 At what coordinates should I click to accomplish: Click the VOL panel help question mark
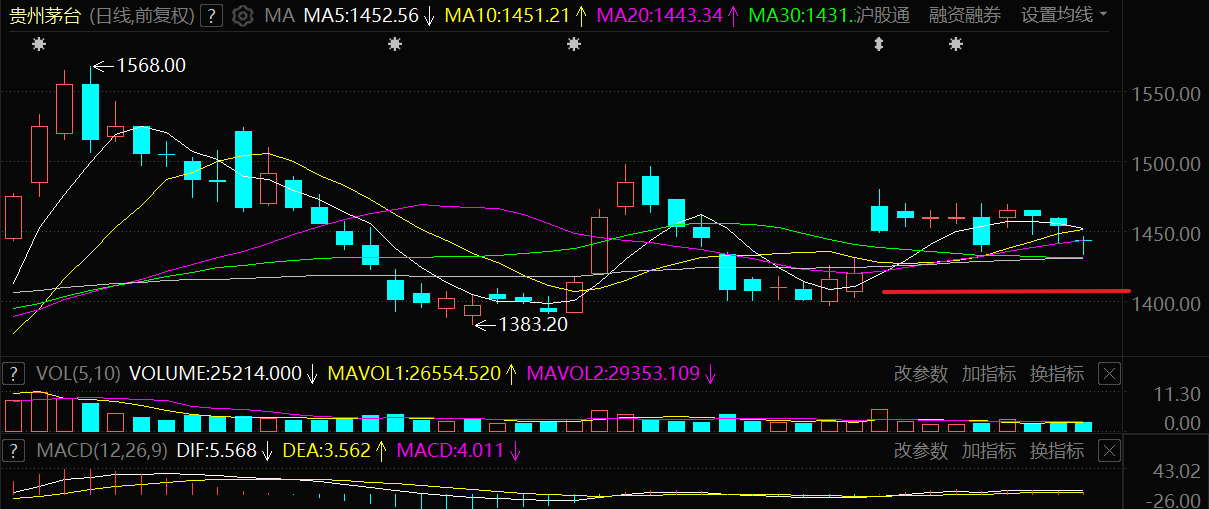[13, 374]
